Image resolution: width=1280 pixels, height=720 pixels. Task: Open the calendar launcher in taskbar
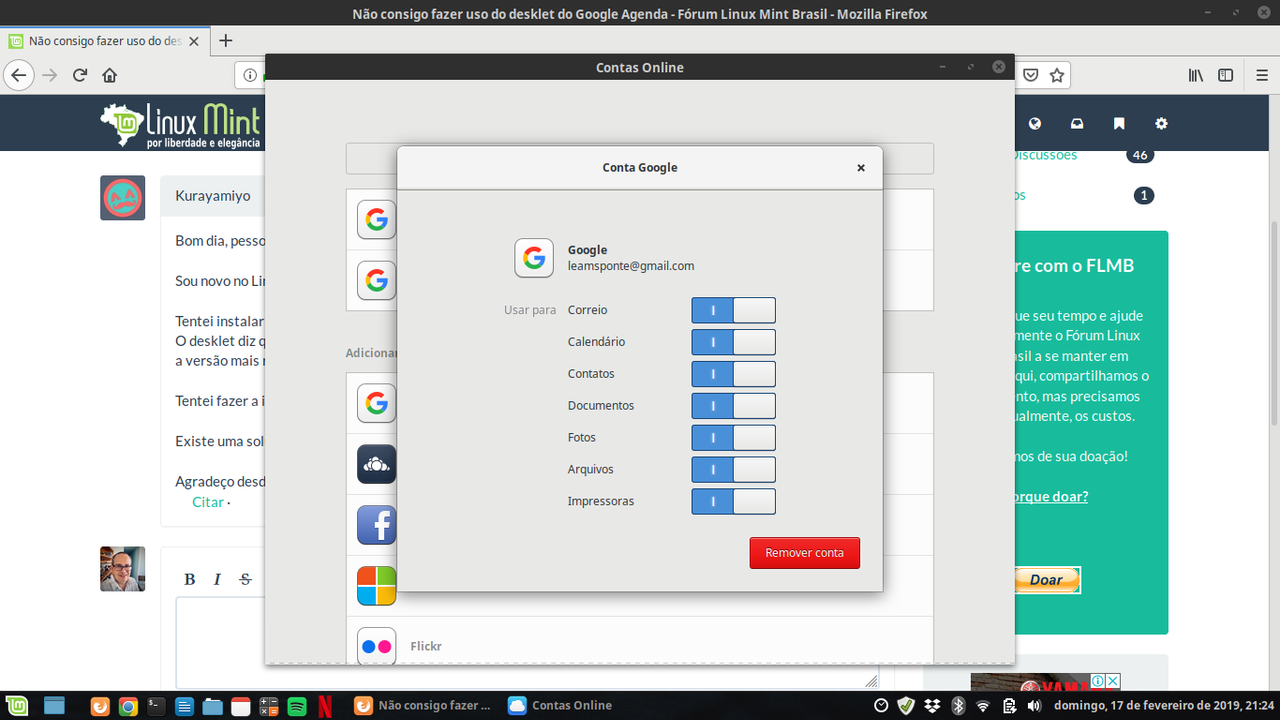click(x=240, y=705)
